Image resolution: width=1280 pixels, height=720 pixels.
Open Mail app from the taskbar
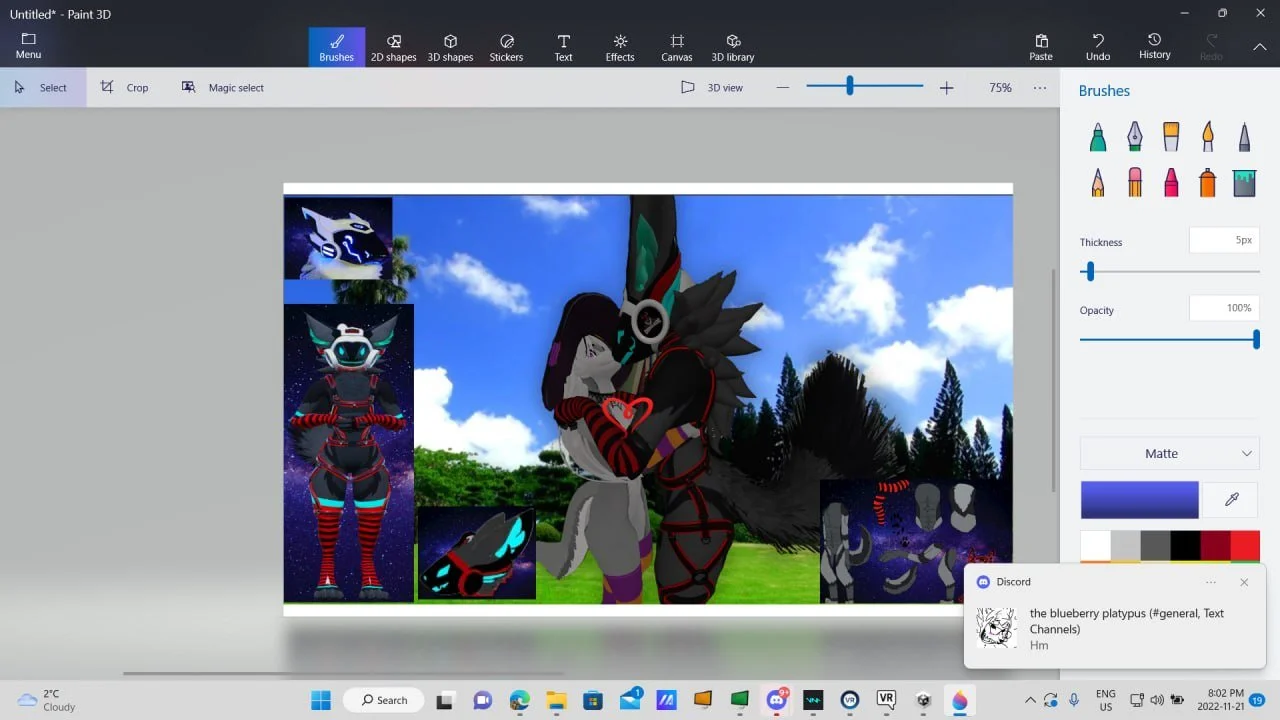click(630, 700)
